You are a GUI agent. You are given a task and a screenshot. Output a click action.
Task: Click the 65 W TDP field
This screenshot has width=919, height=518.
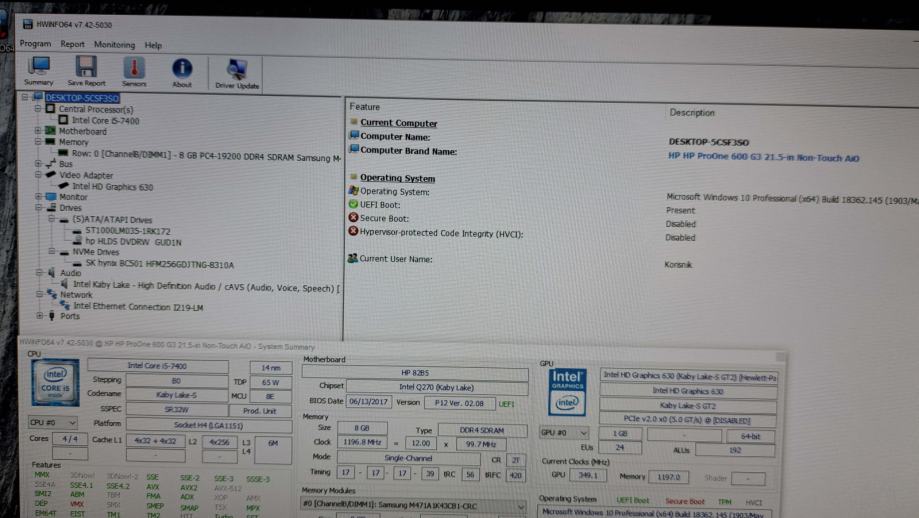pyautogui.click(x=270, y=382)
